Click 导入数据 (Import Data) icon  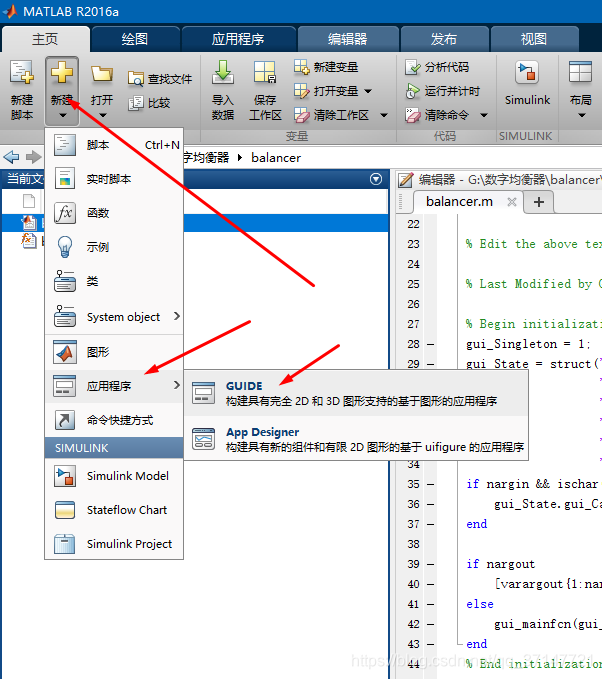click(223, 72)
